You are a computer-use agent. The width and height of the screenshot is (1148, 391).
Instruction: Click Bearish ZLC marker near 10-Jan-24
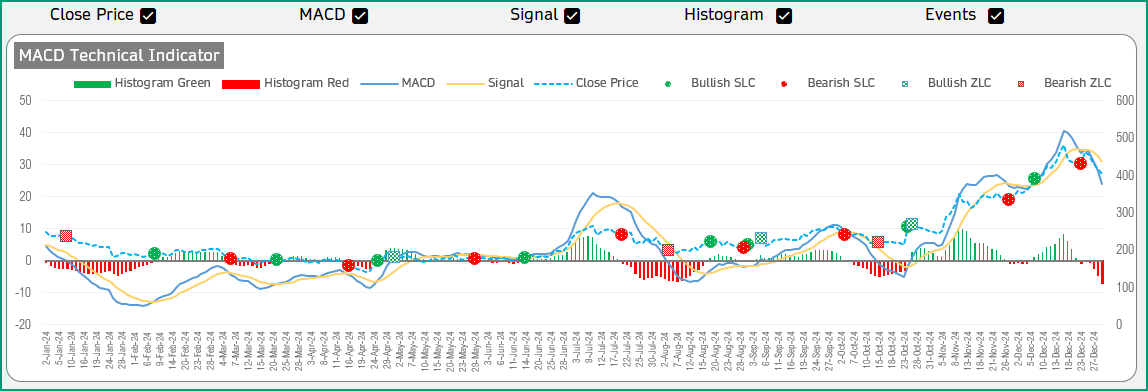(66, 236)
